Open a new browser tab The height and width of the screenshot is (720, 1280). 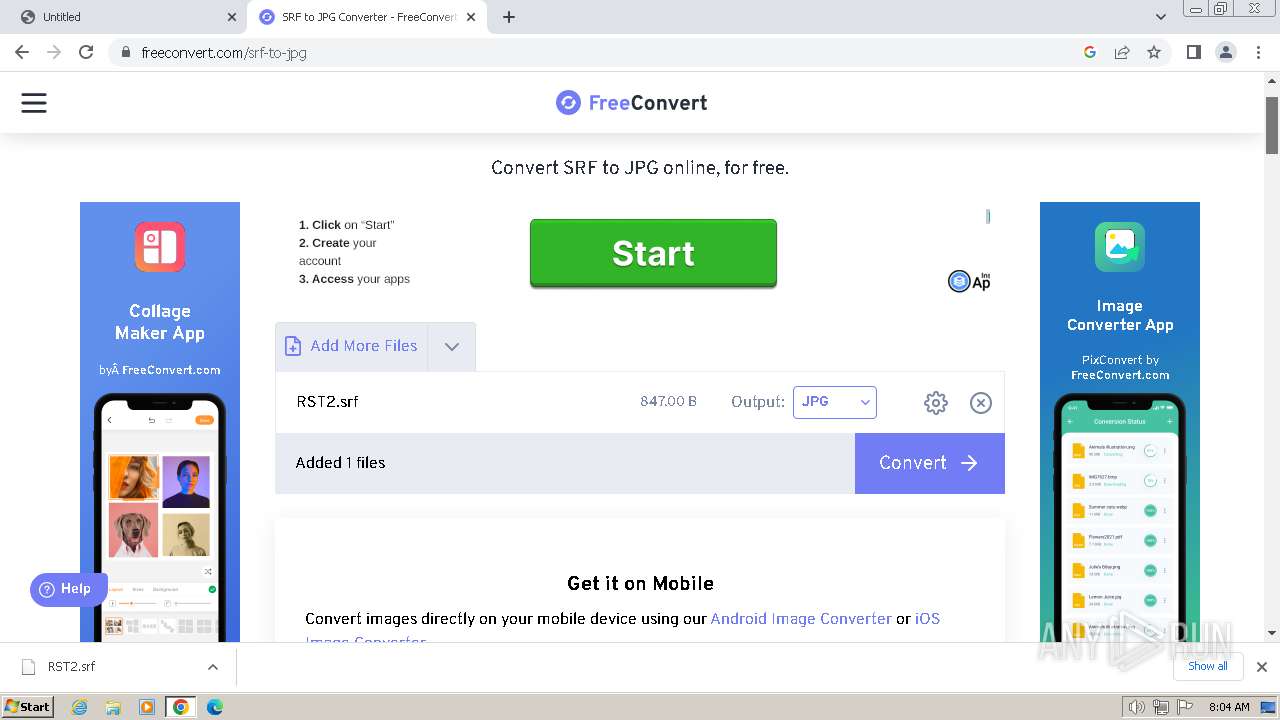click(509, 17)
